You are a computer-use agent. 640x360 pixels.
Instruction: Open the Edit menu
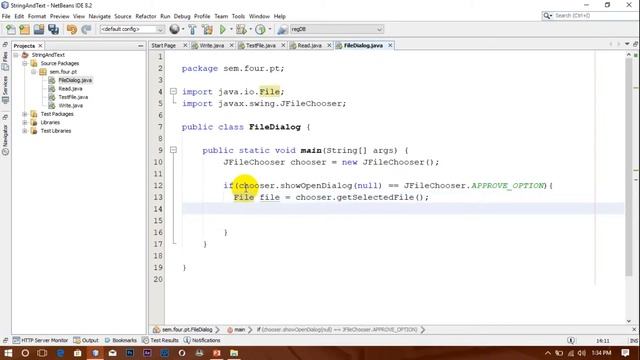19,16
